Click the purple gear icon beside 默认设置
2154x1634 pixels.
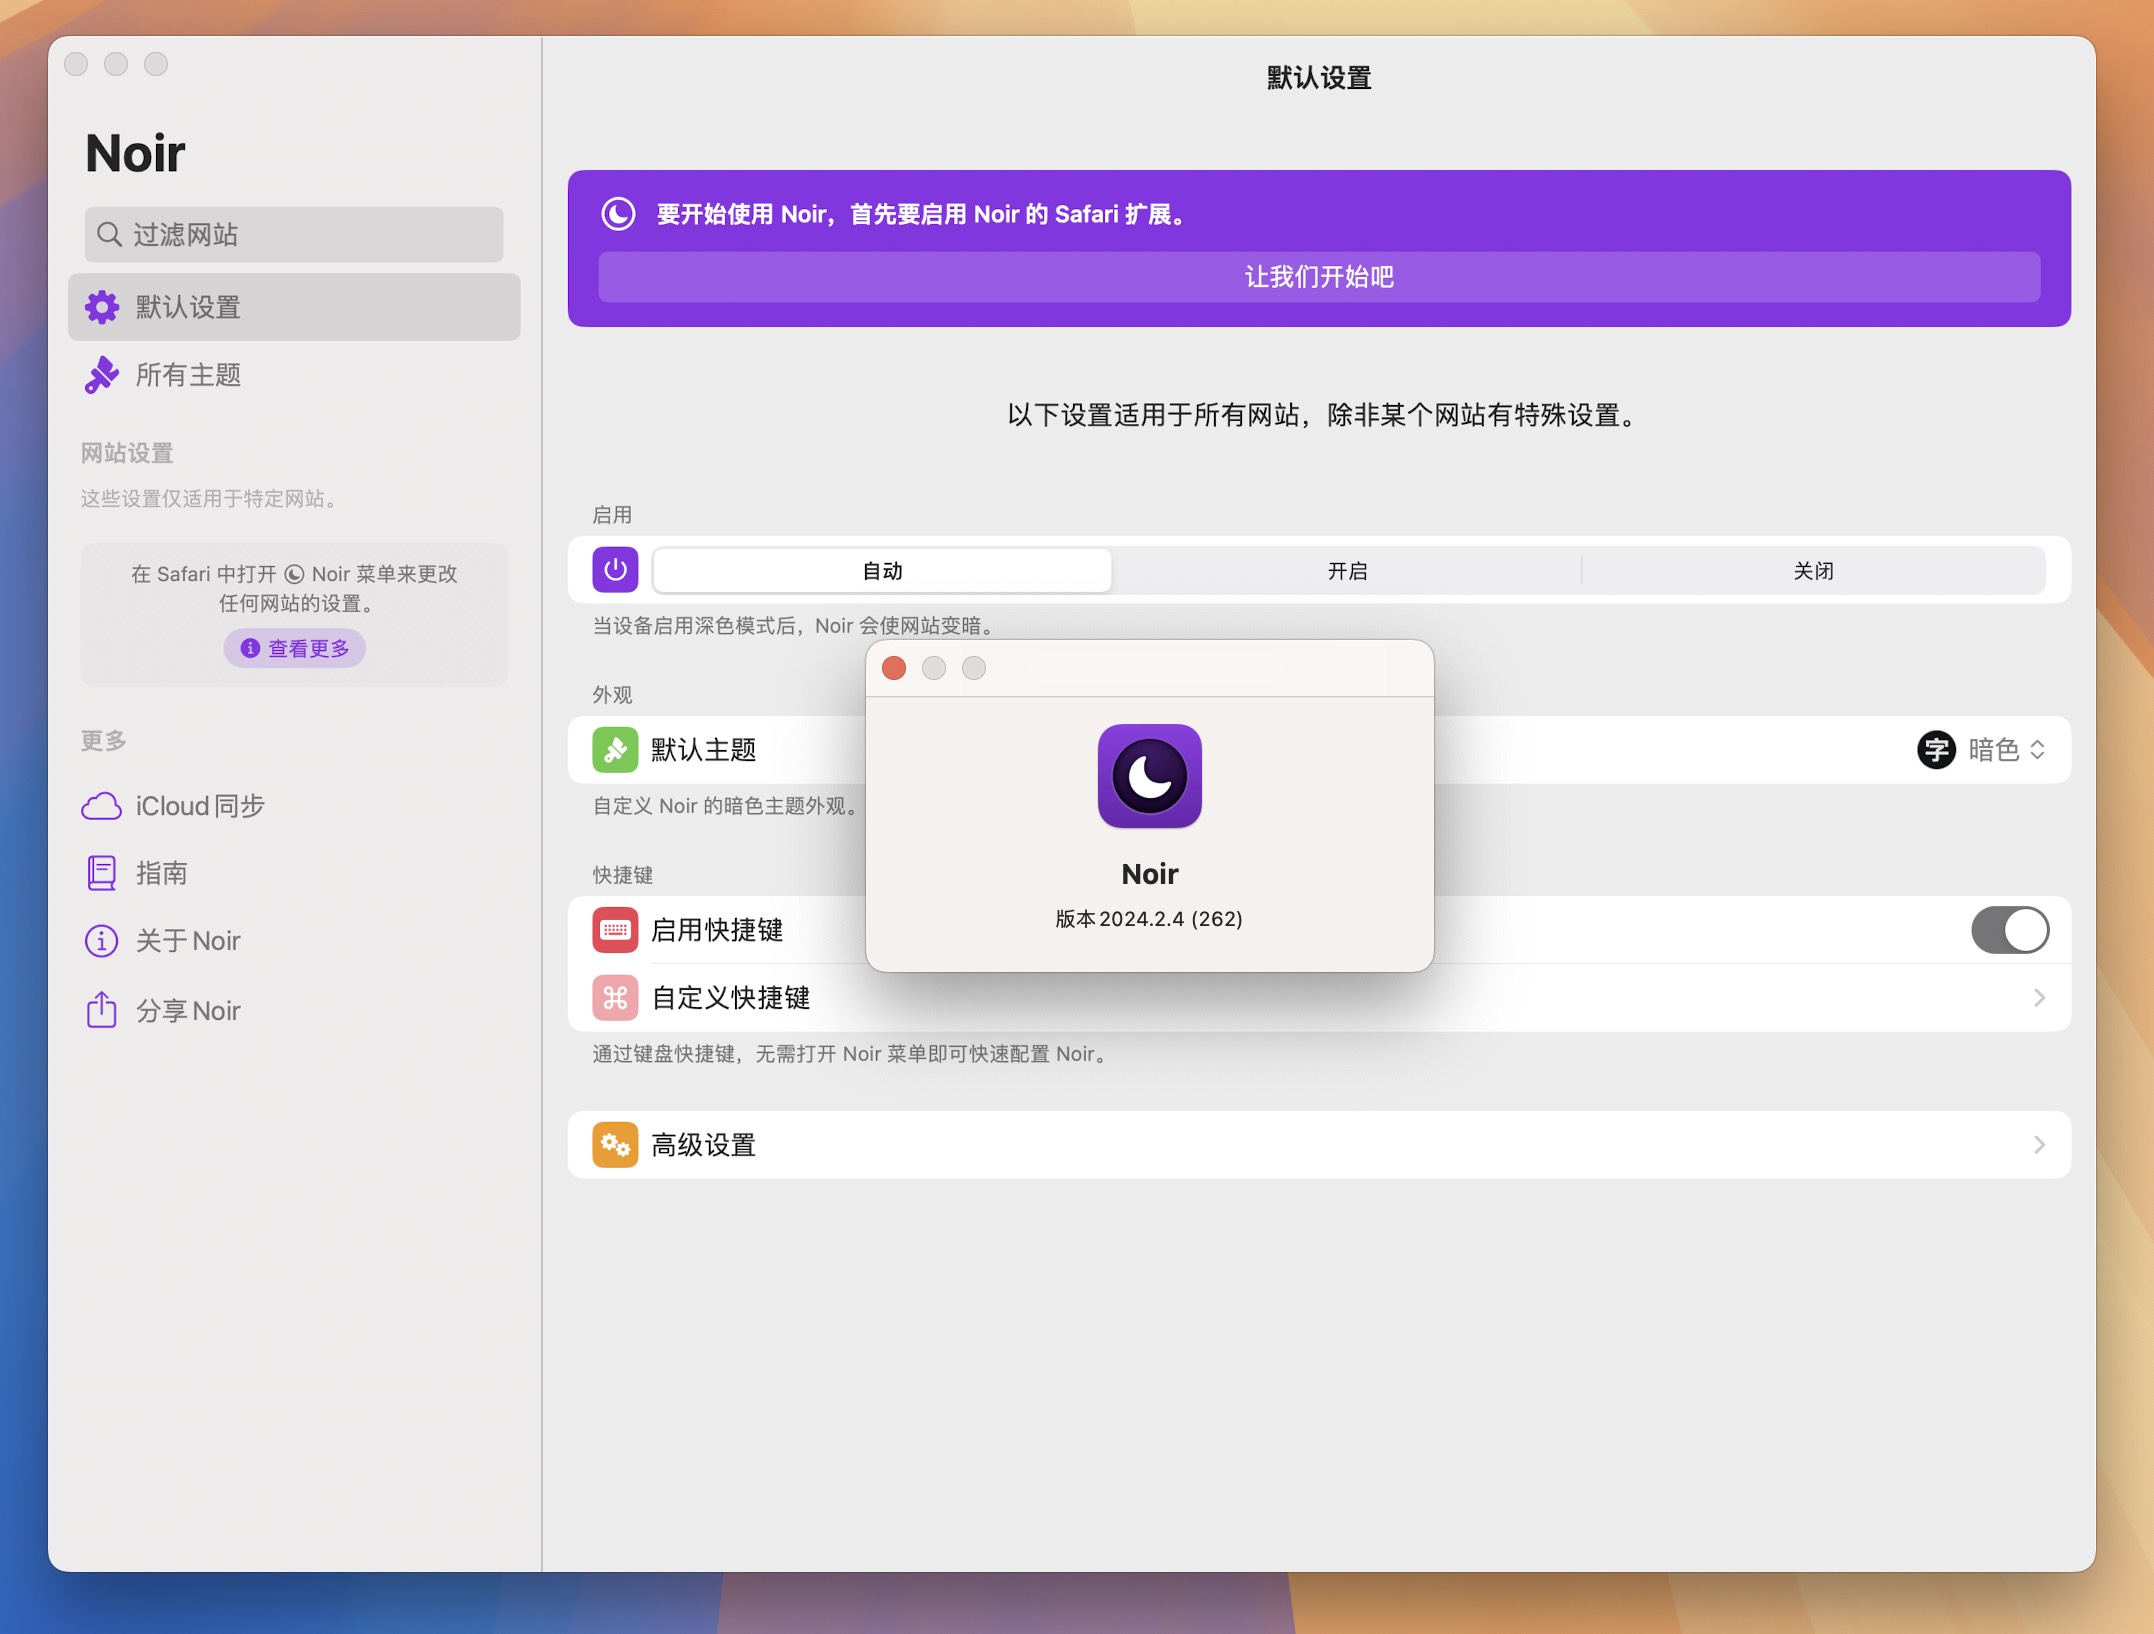click(101, 307)
